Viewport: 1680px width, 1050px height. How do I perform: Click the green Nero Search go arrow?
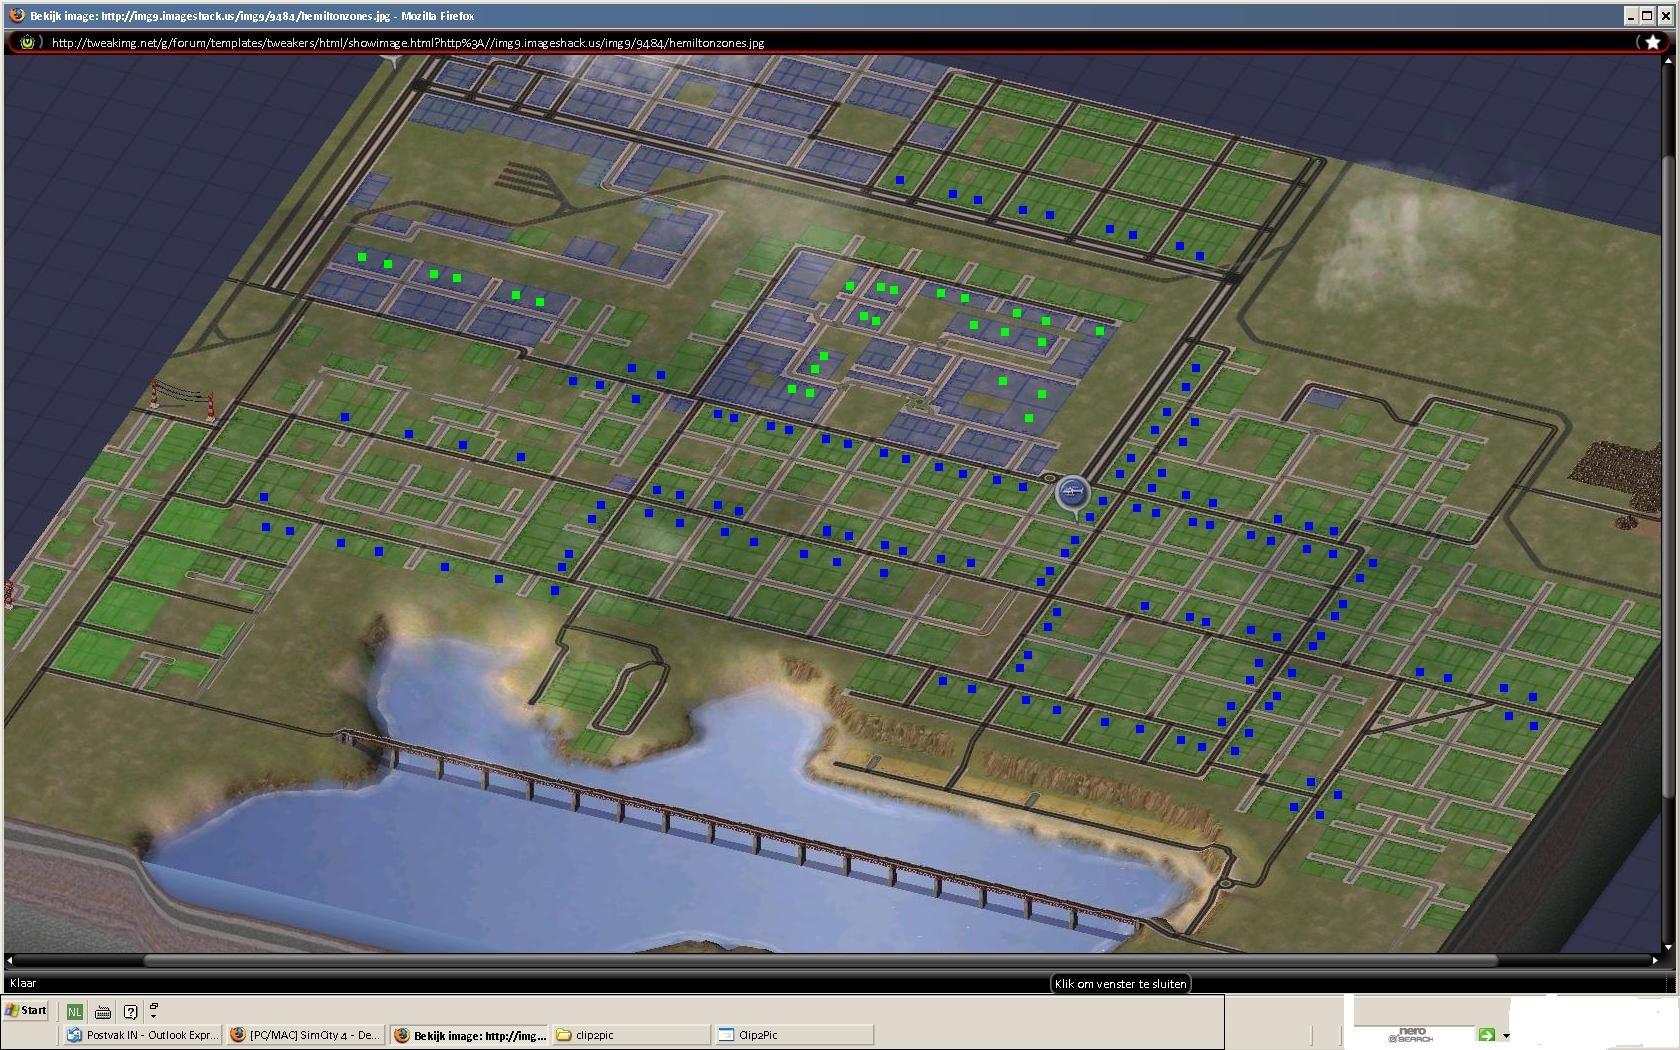click(x=1487, y=1035)
